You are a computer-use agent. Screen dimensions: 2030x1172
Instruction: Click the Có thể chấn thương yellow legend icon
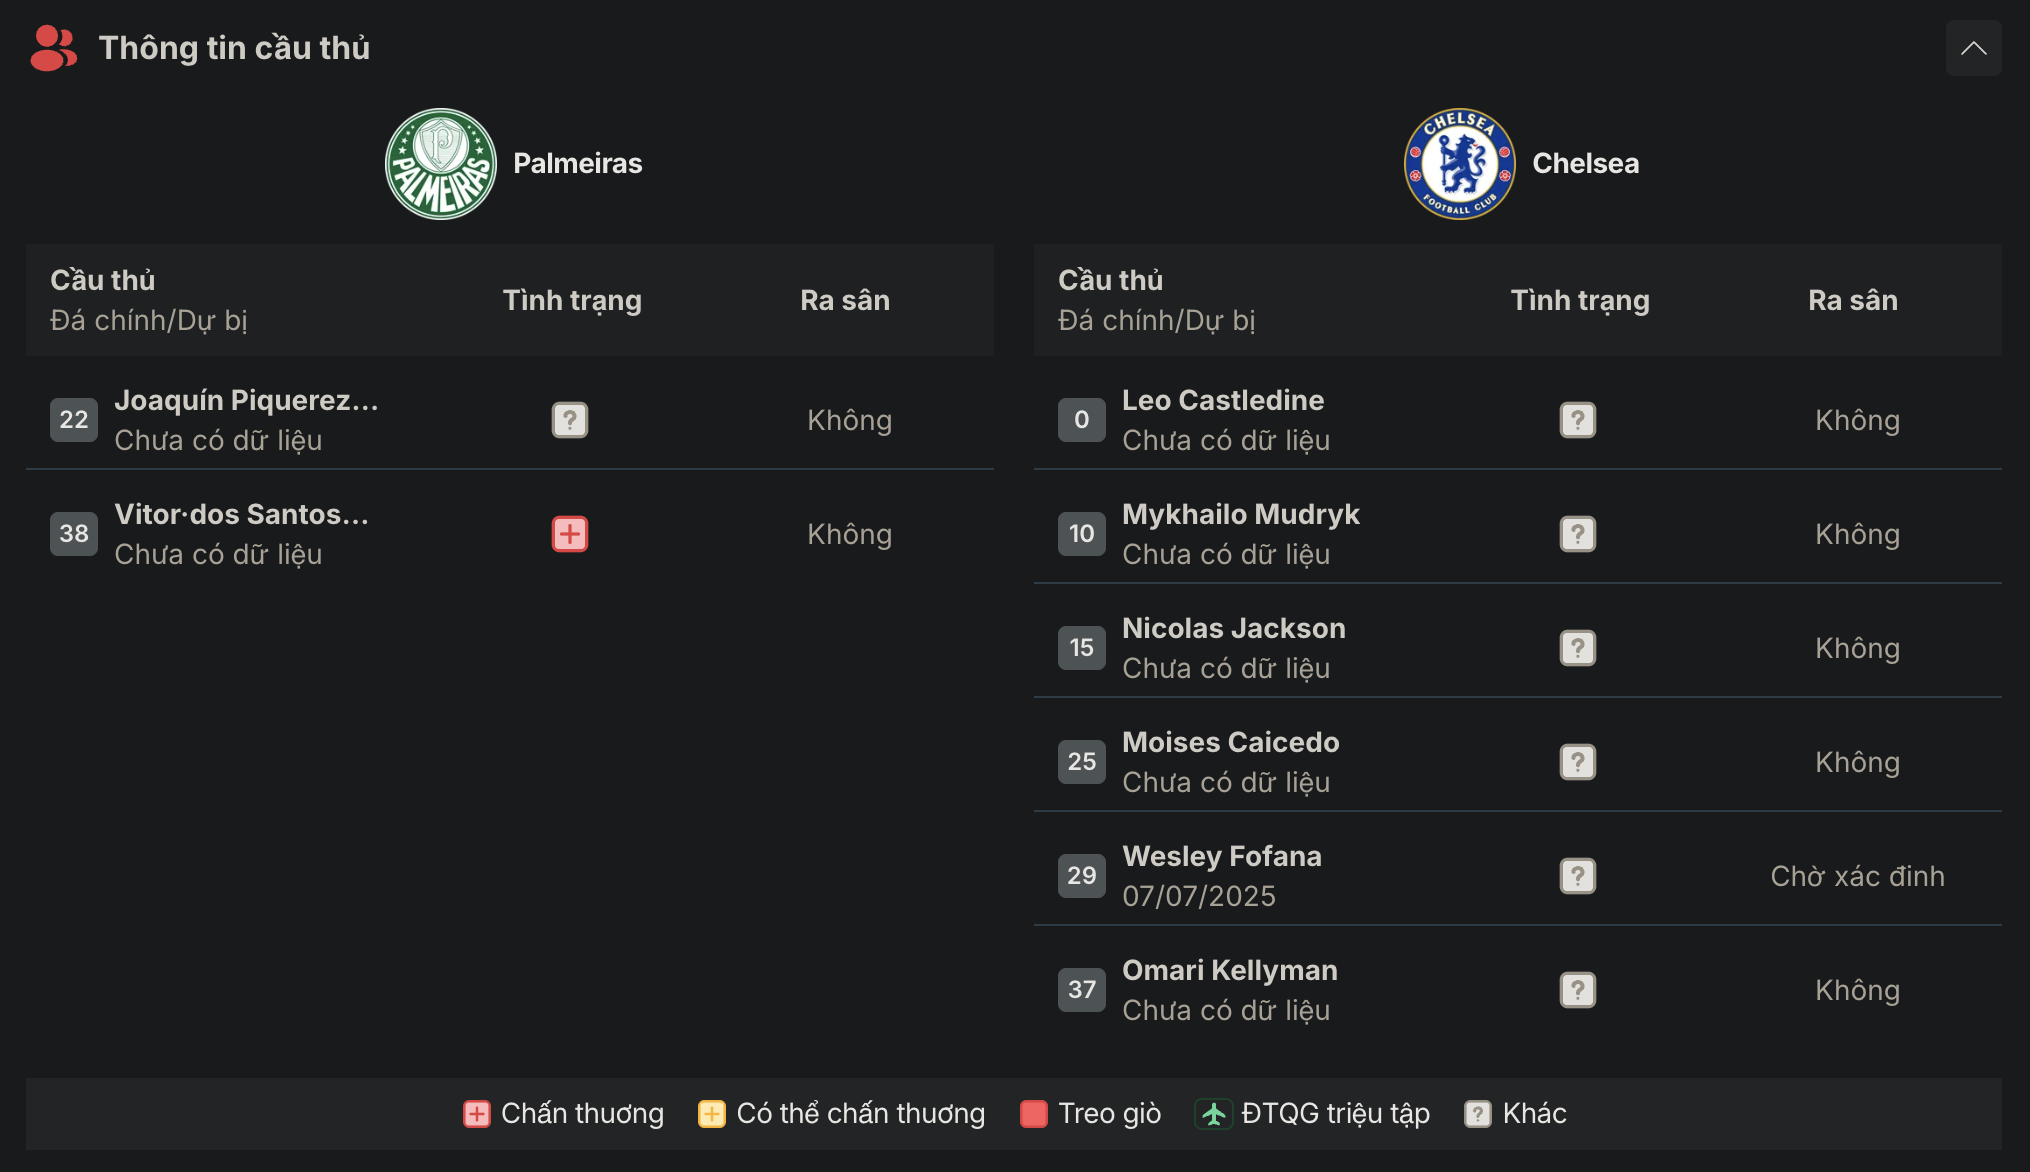point(712,1114)
